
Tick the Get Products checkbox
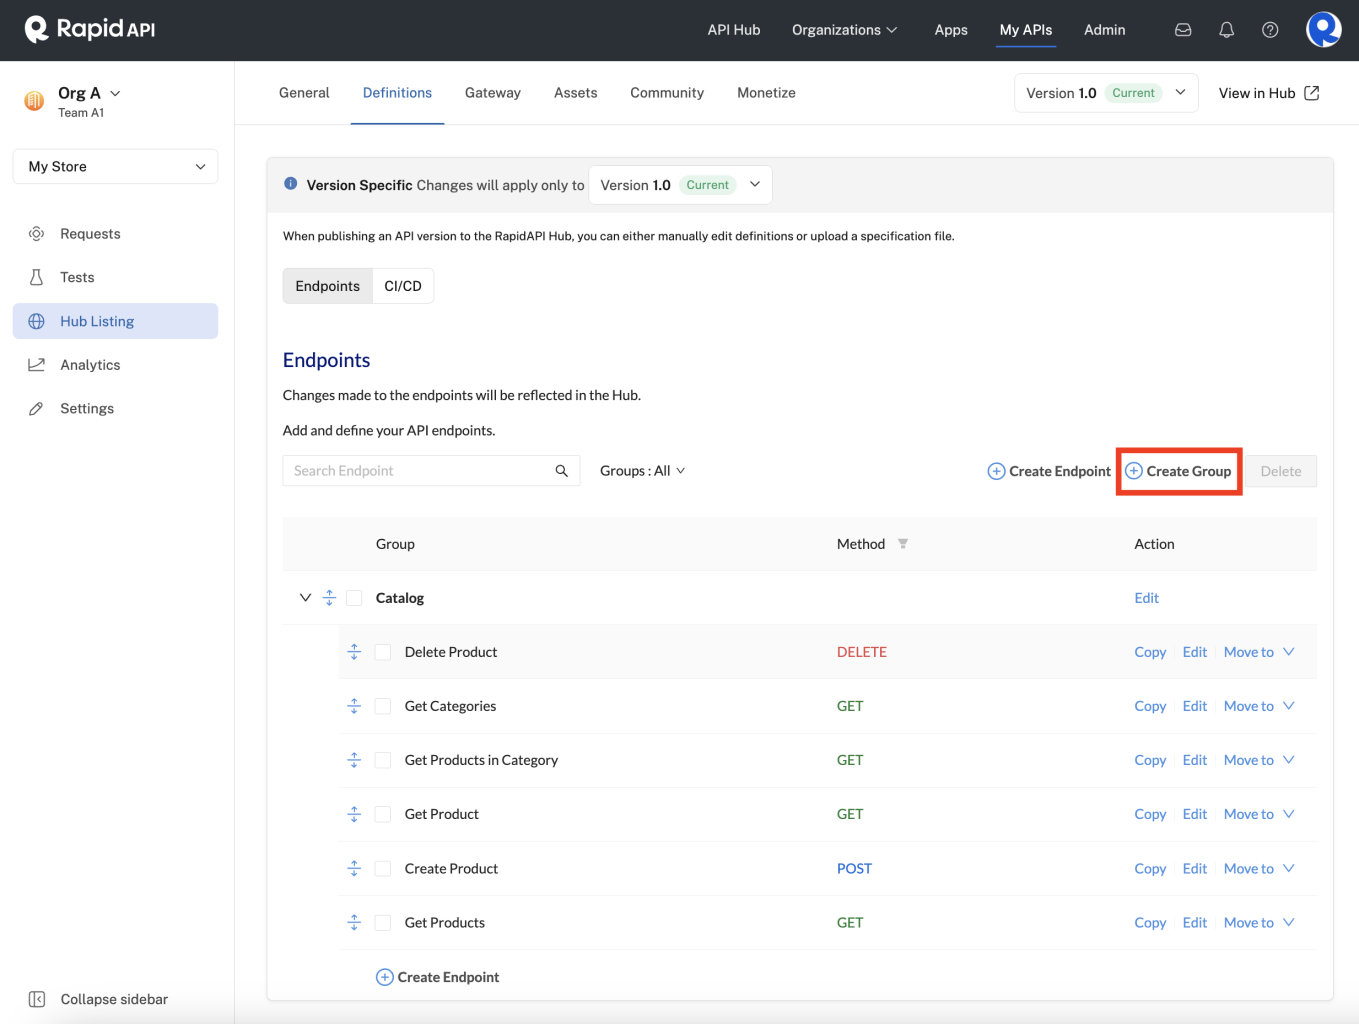pyautogui.click(x=383, y=922)
